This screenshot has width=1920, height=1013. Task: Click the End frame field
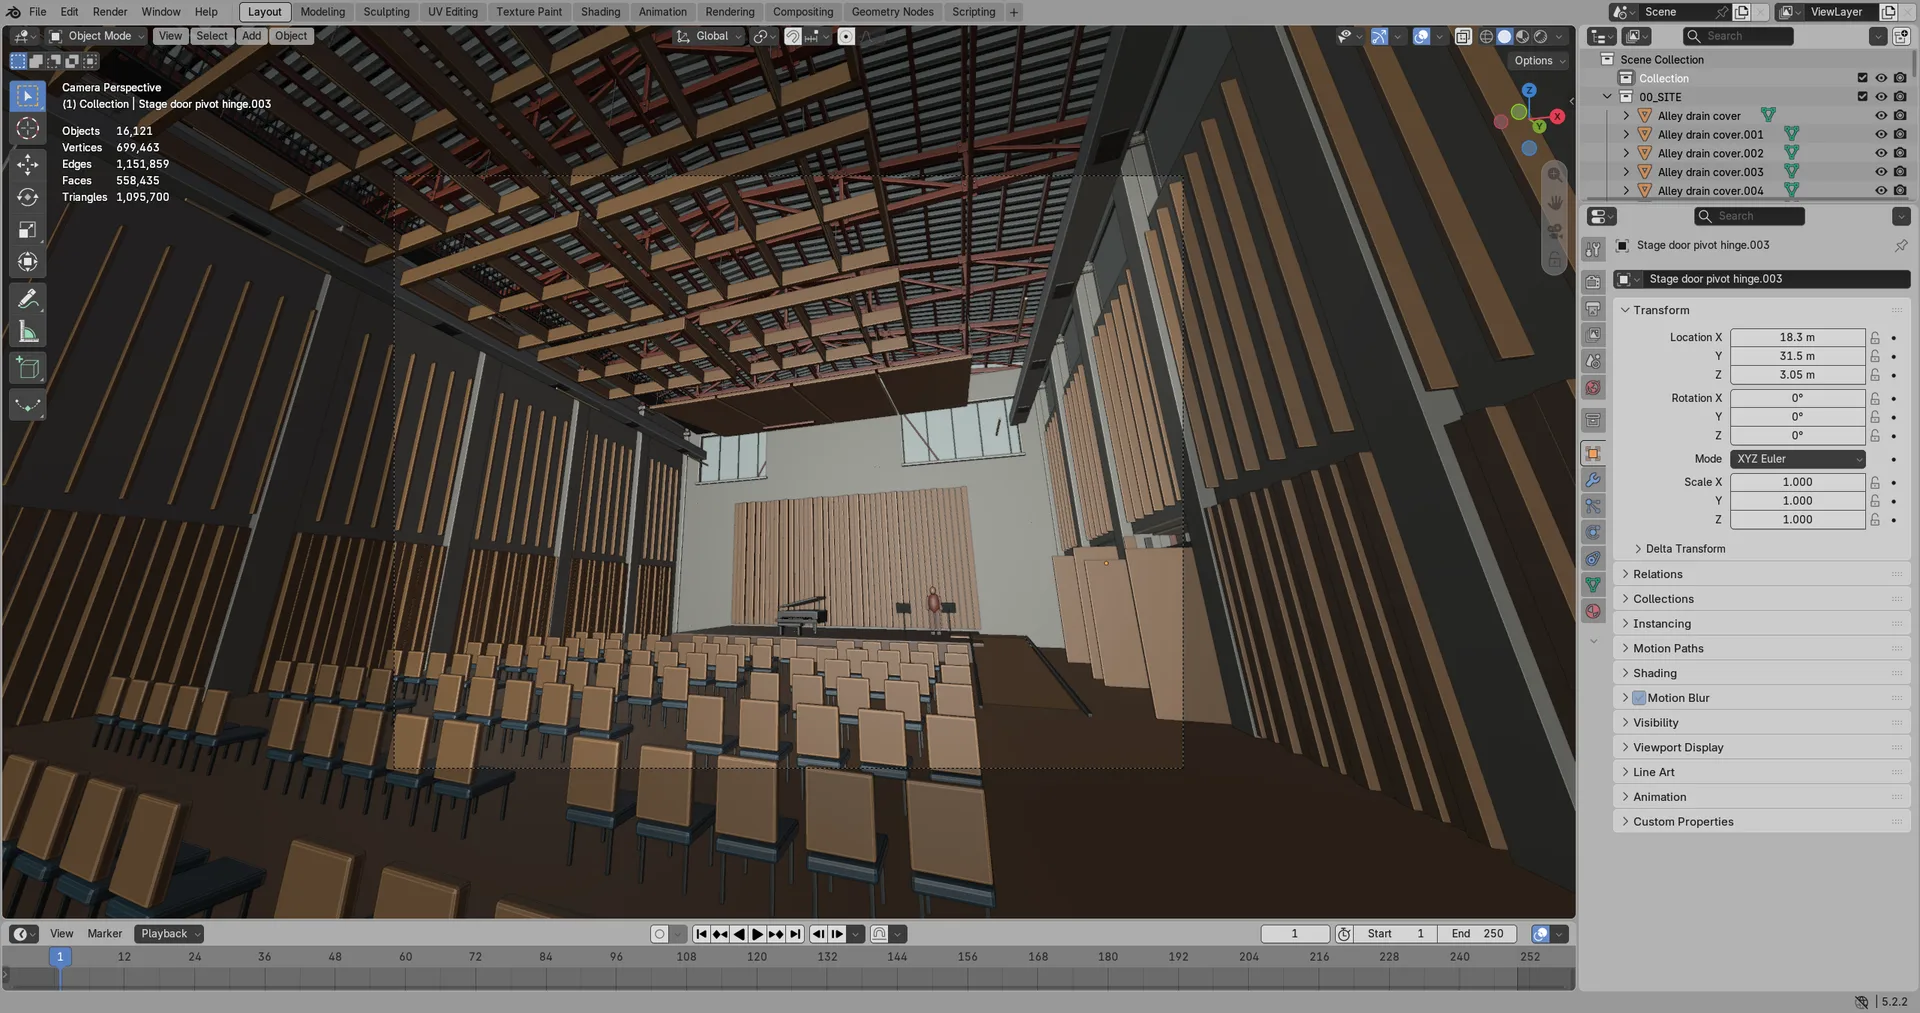point(1477,934)
